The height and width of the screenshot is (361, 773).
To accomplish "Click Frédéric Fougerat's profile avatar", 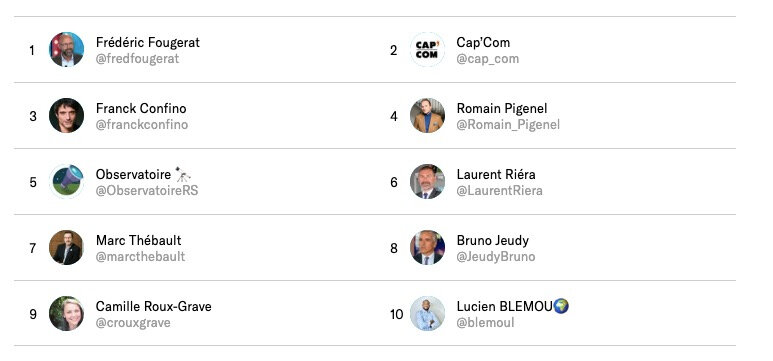I will coord(67,49).
